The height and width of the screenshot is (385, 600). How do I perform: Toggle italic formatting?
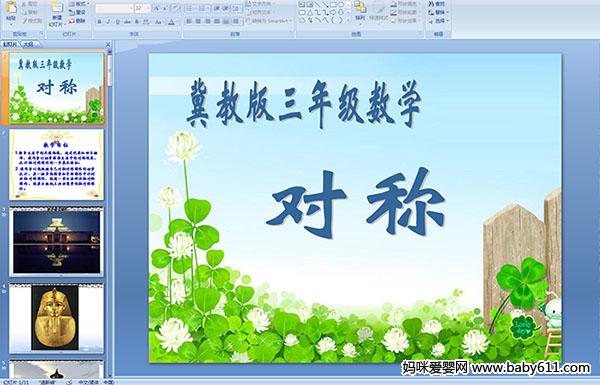108,22
